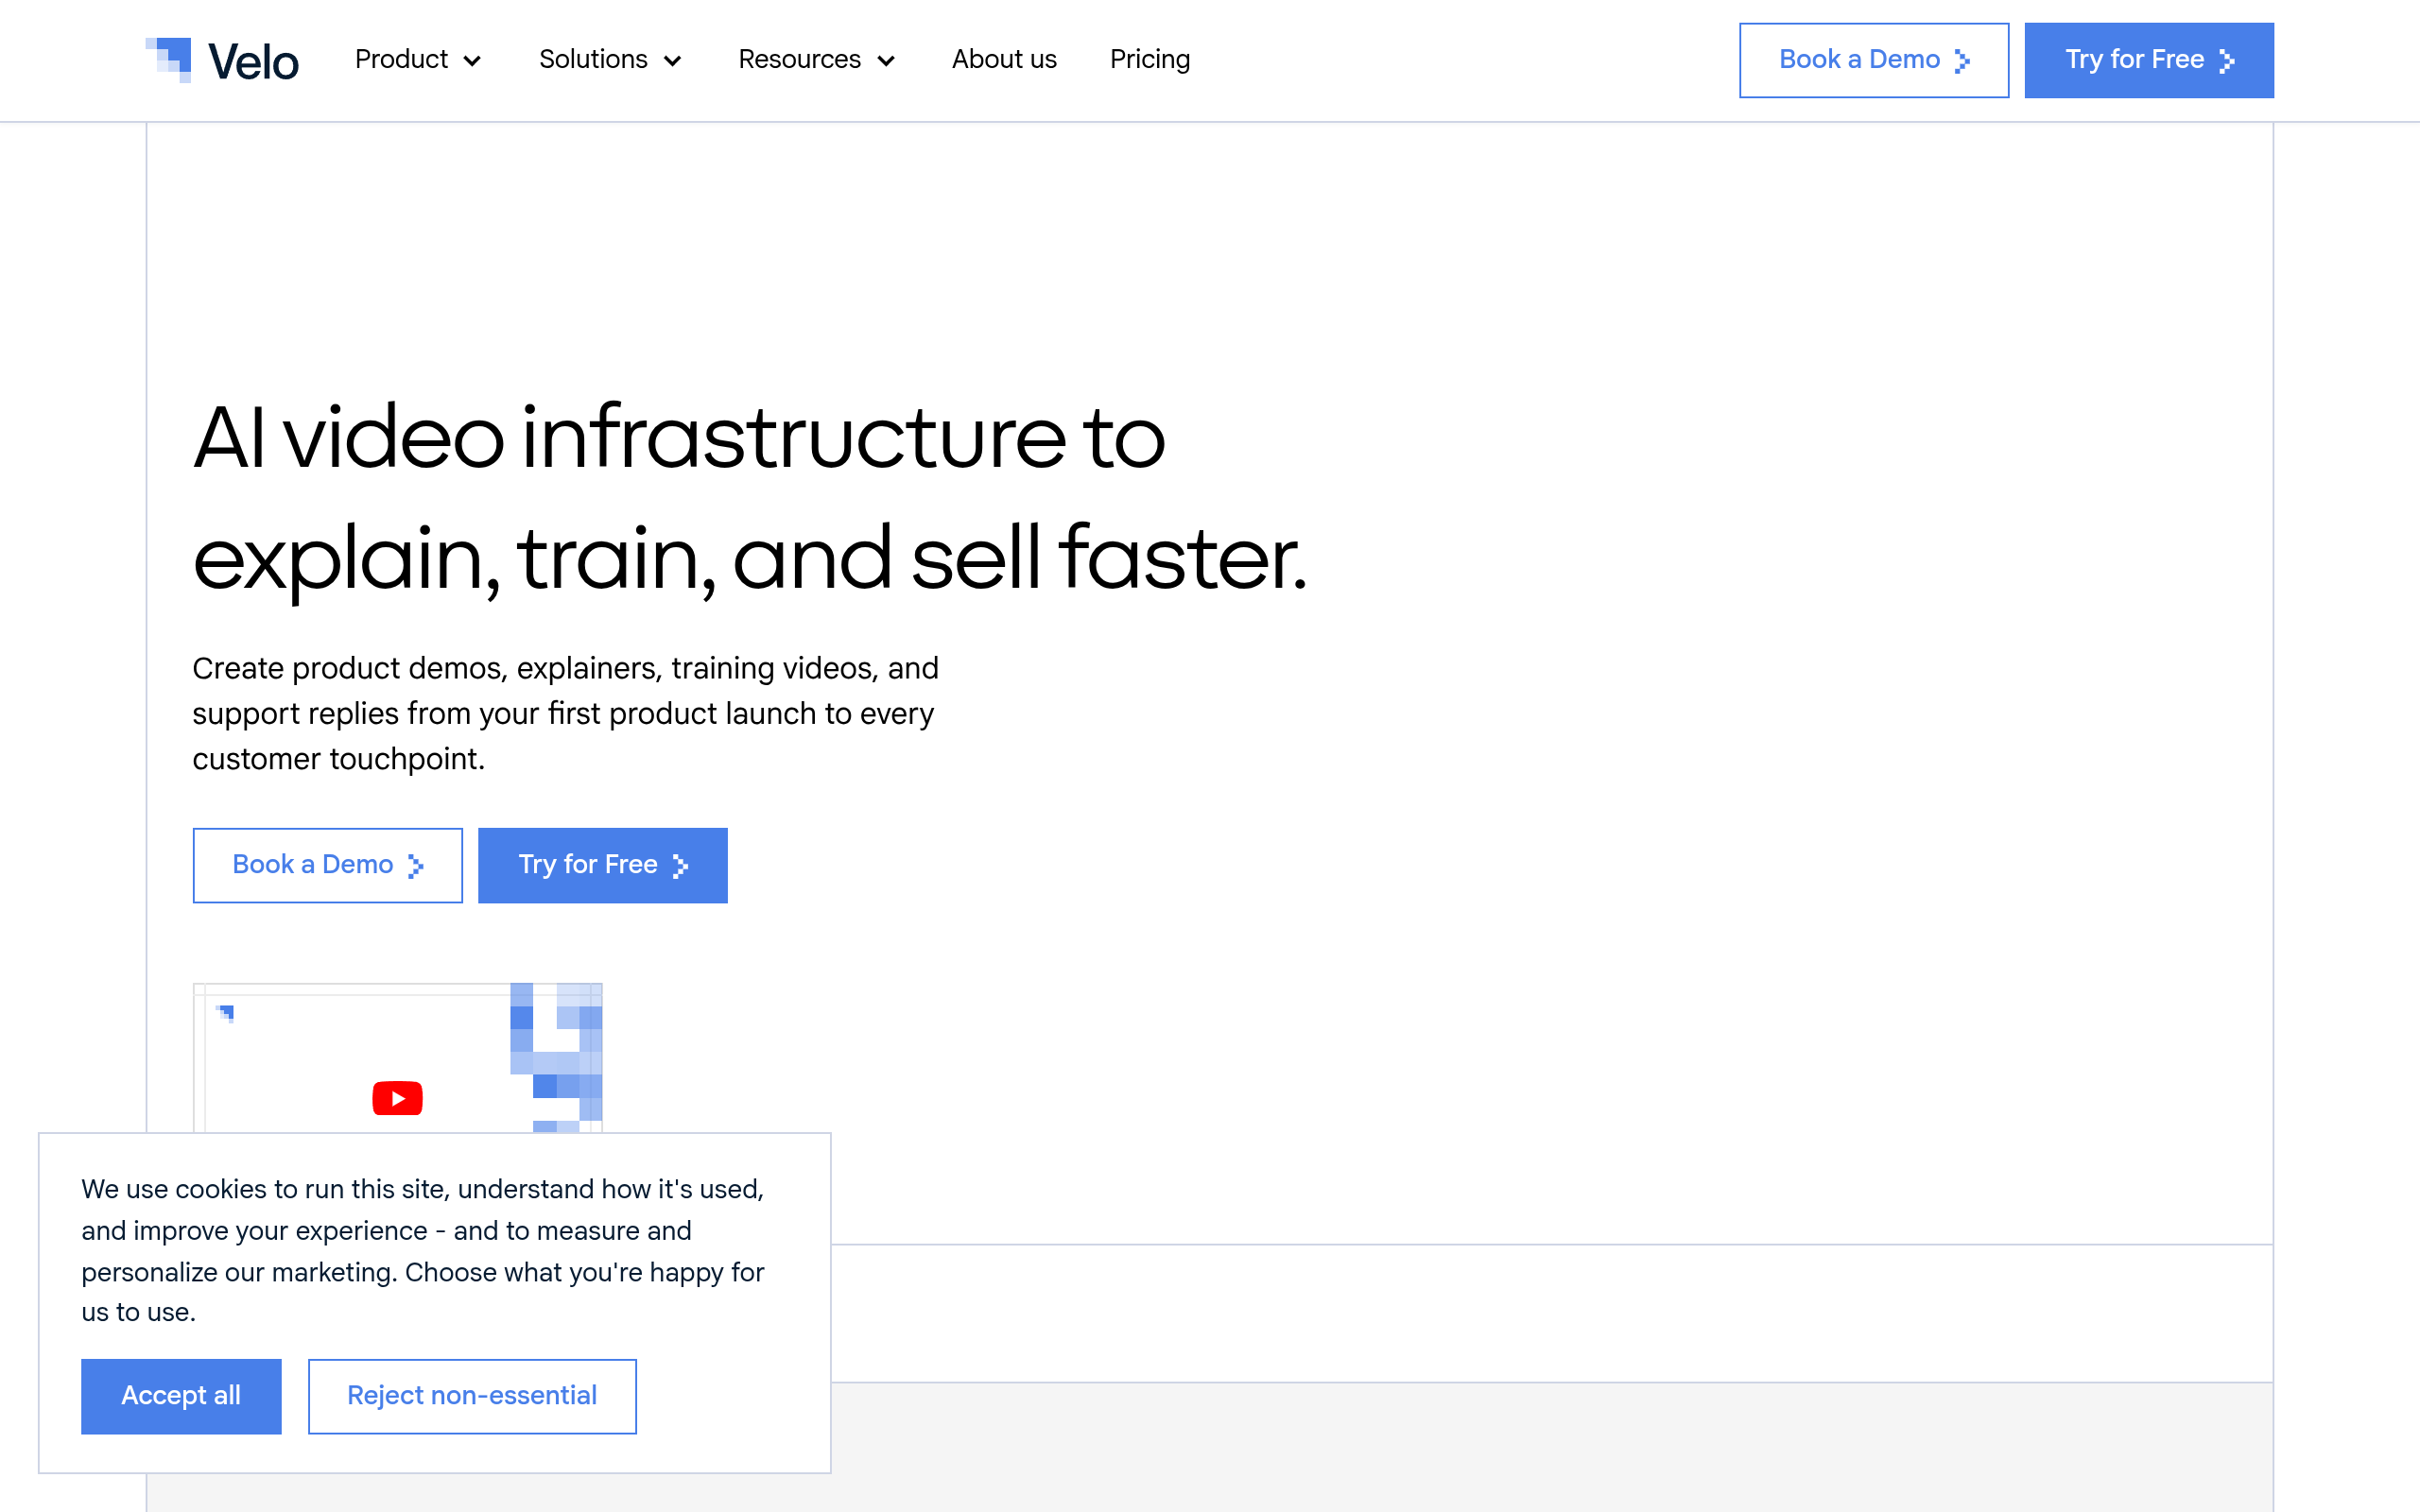Click the Velo wordmark text

pos(253,62)
